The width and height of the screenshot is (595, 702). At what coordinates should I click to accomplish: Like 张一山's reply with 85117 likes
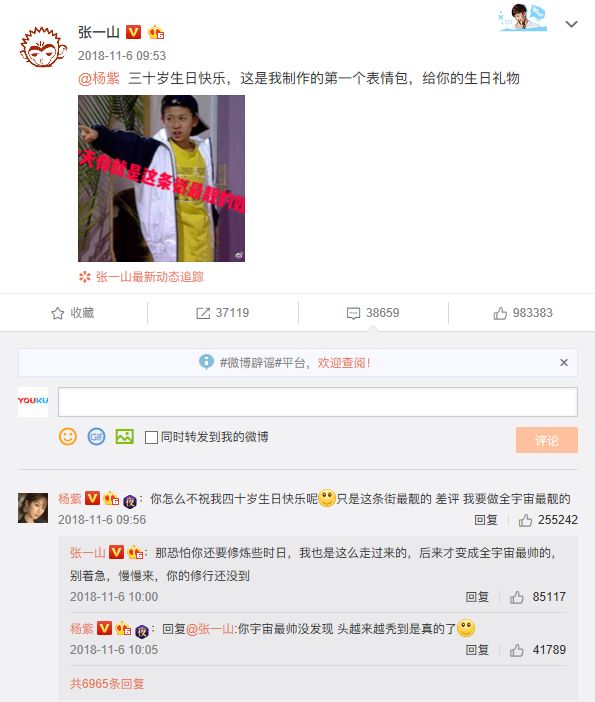pos(517,597)
